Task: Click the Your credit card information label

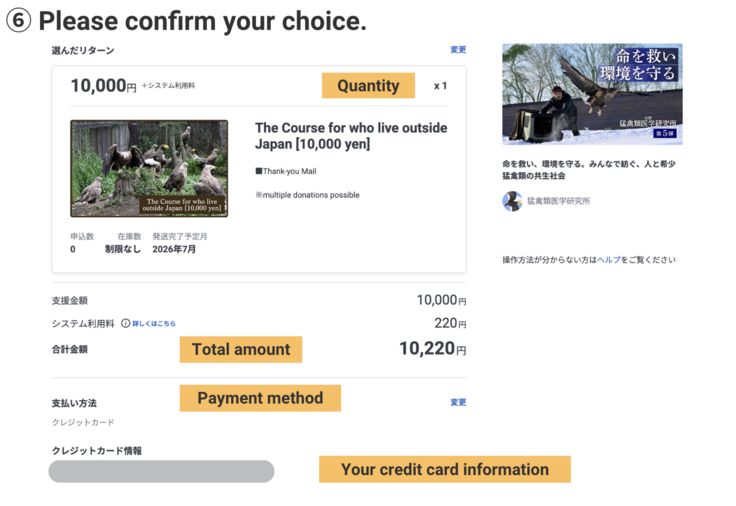Action: pos(444,469)
